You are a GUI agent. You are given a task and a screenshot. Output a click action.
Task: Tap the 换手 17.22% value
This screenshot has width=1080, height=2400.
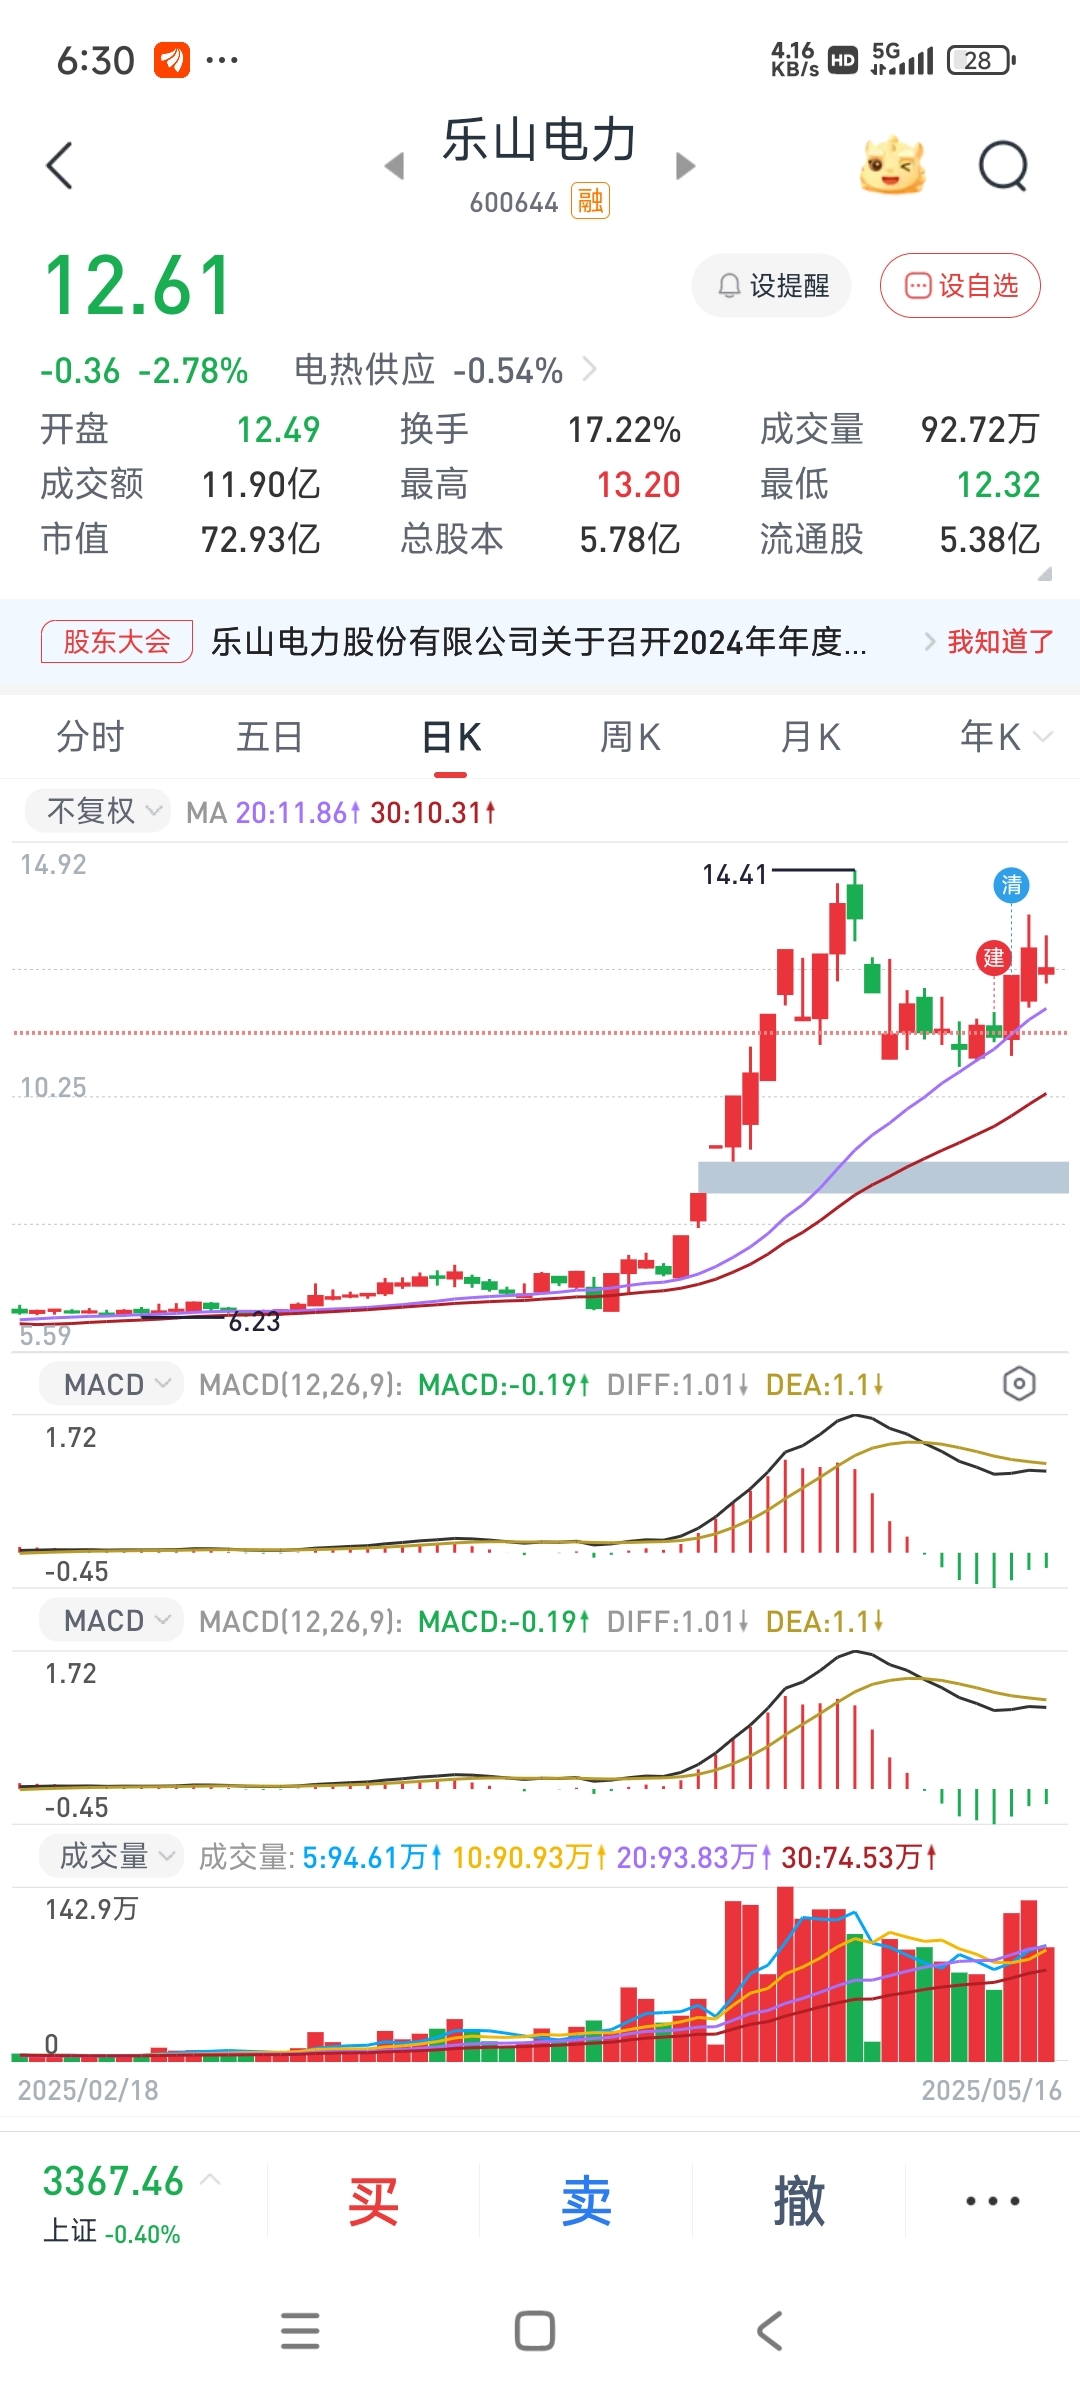tap(624, 430)
